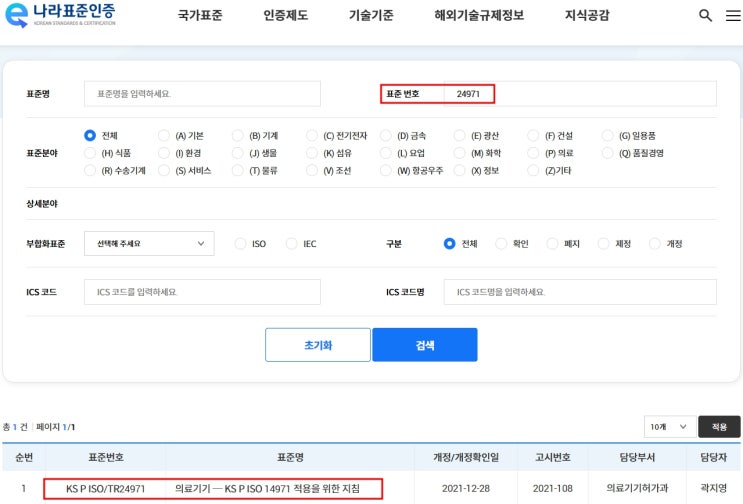
Task: Open the 기술기준 menu
Action: pos(371,15)
